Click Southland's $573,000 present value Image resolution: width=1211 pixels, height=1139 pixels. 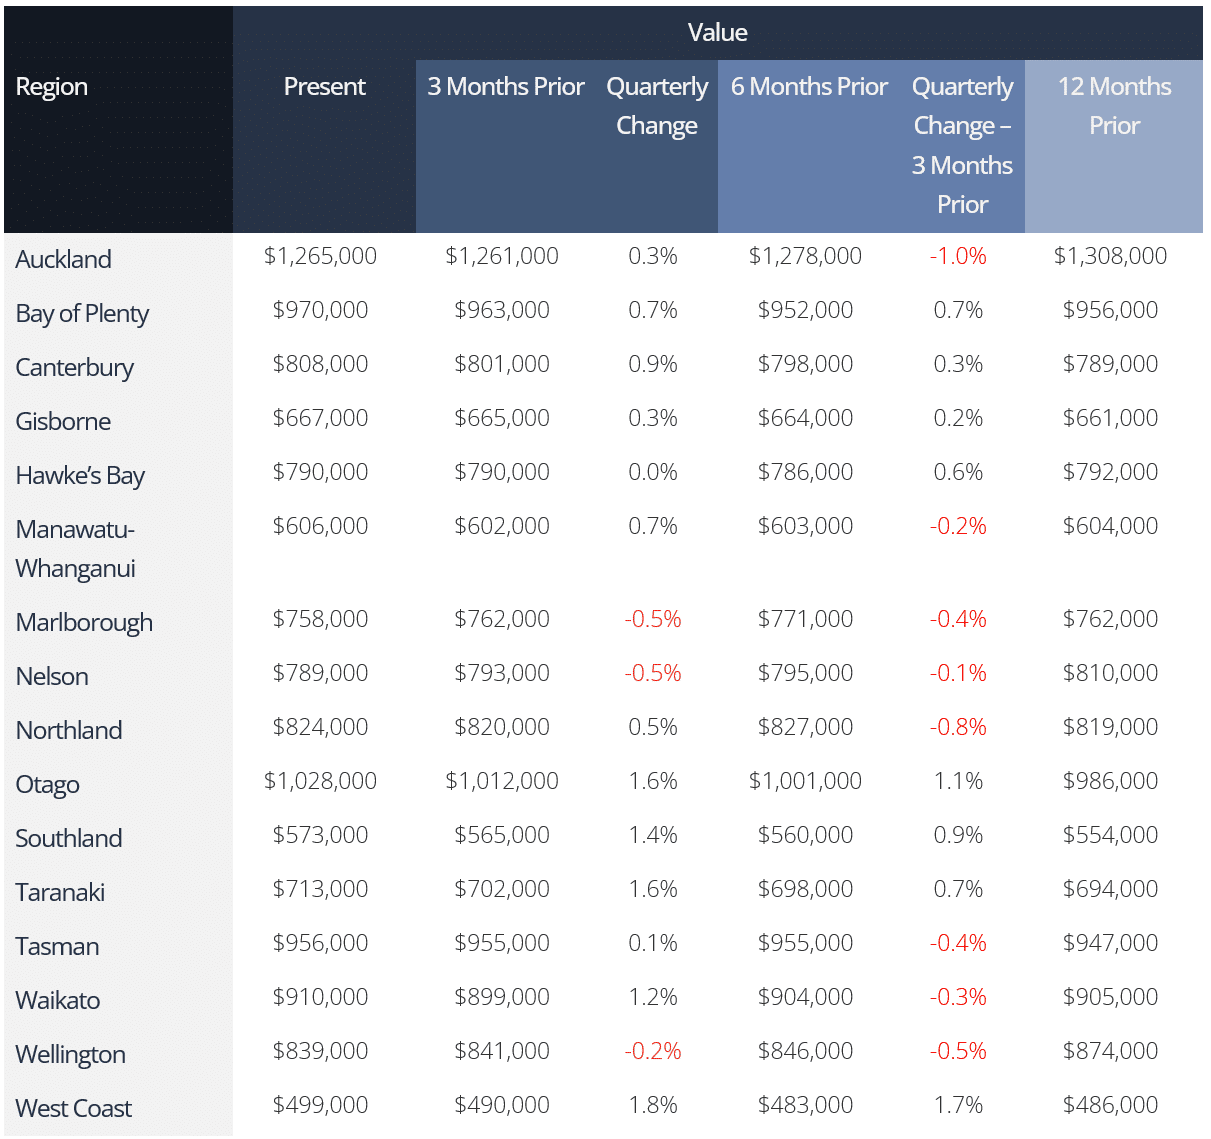(x=320, y=835)
